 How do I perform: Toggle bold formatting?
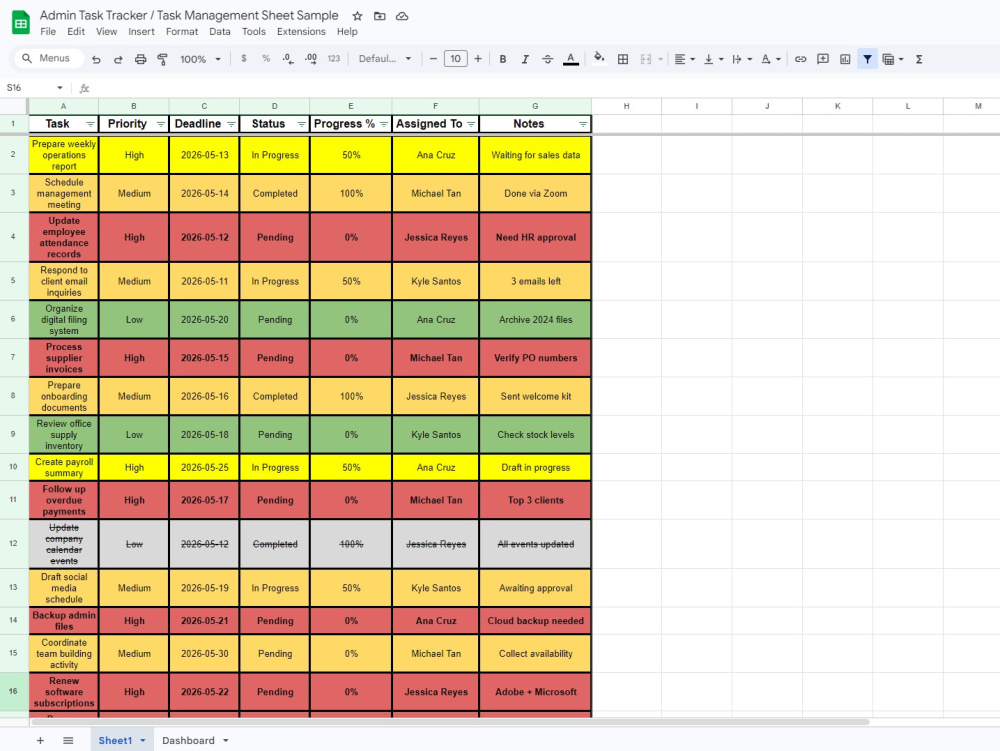[x=503, y=59]
